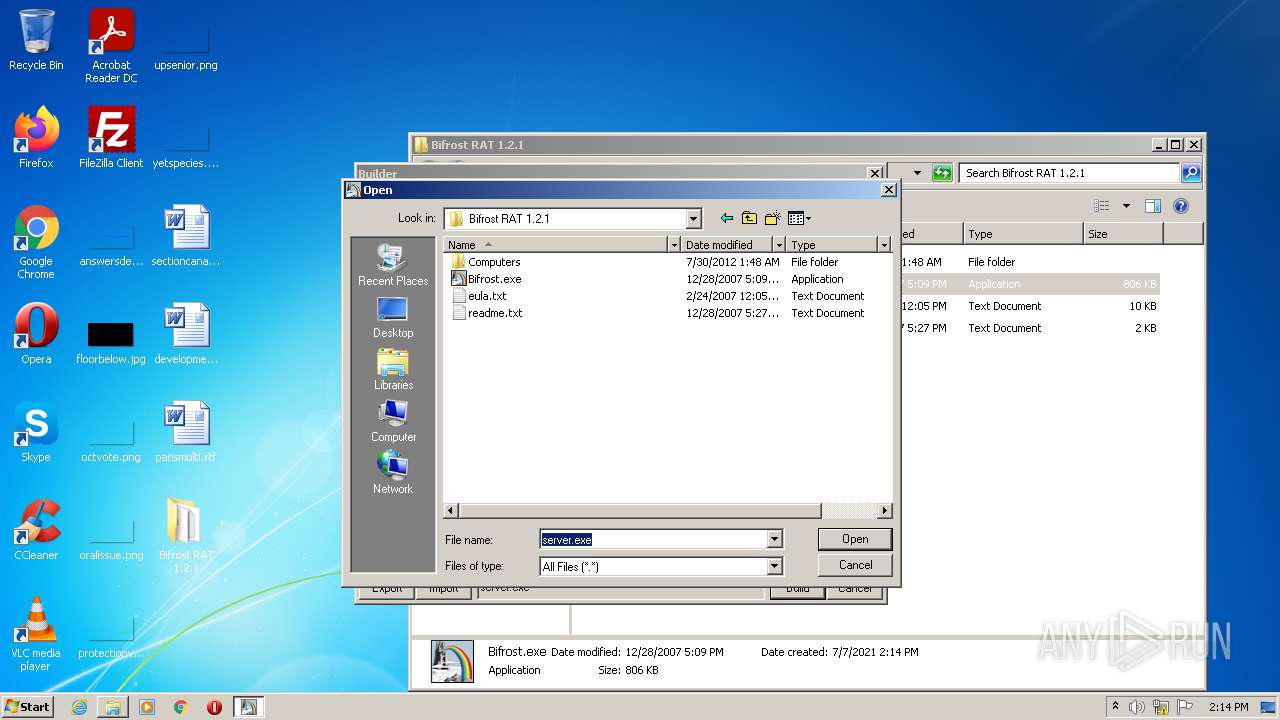Open the Opera desktop shortcut
Image resolution: width=1280 pixels, height=720 pixels.
tap(36, 333)
